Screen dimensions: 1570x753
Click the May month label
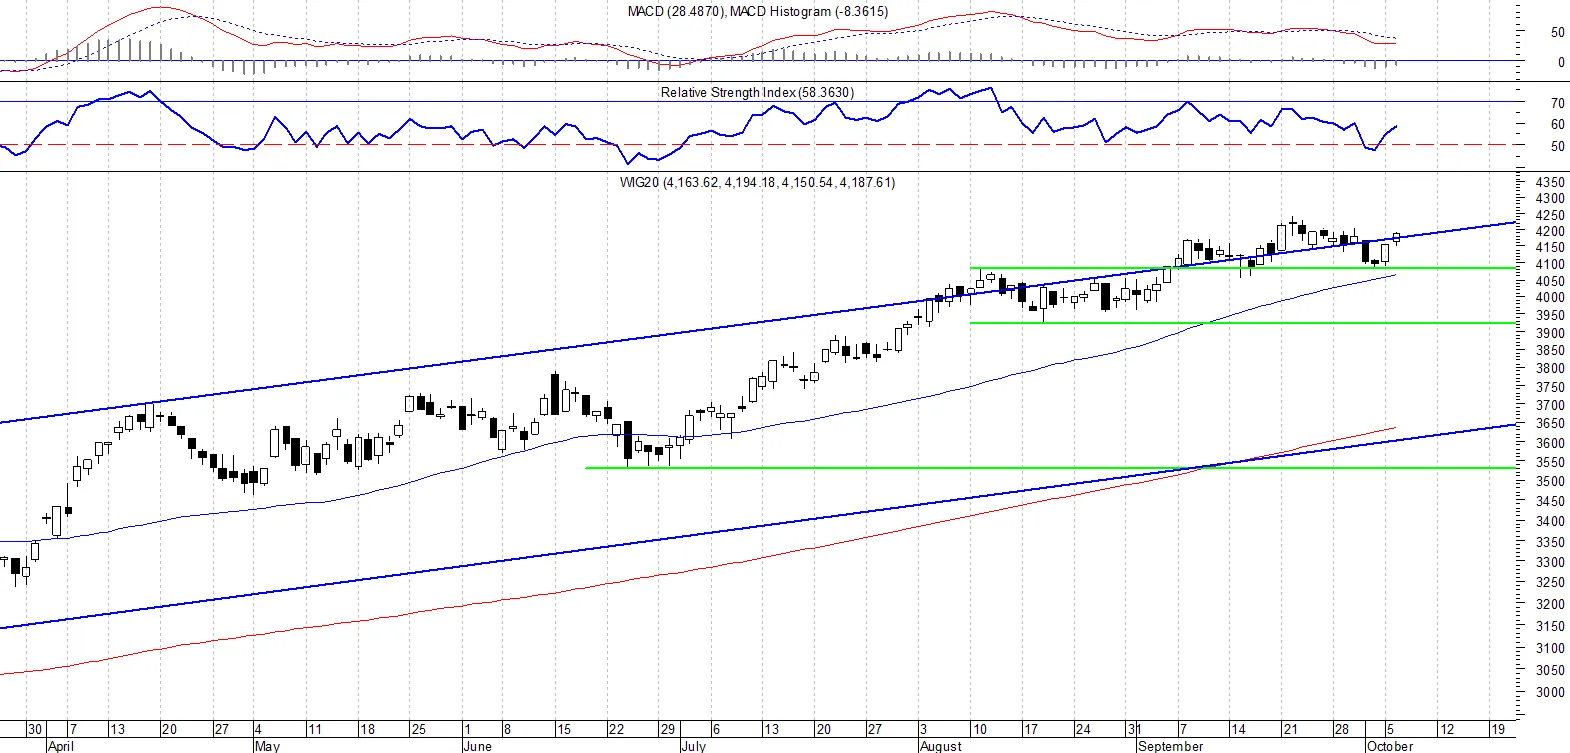click(x=267, y=746)
